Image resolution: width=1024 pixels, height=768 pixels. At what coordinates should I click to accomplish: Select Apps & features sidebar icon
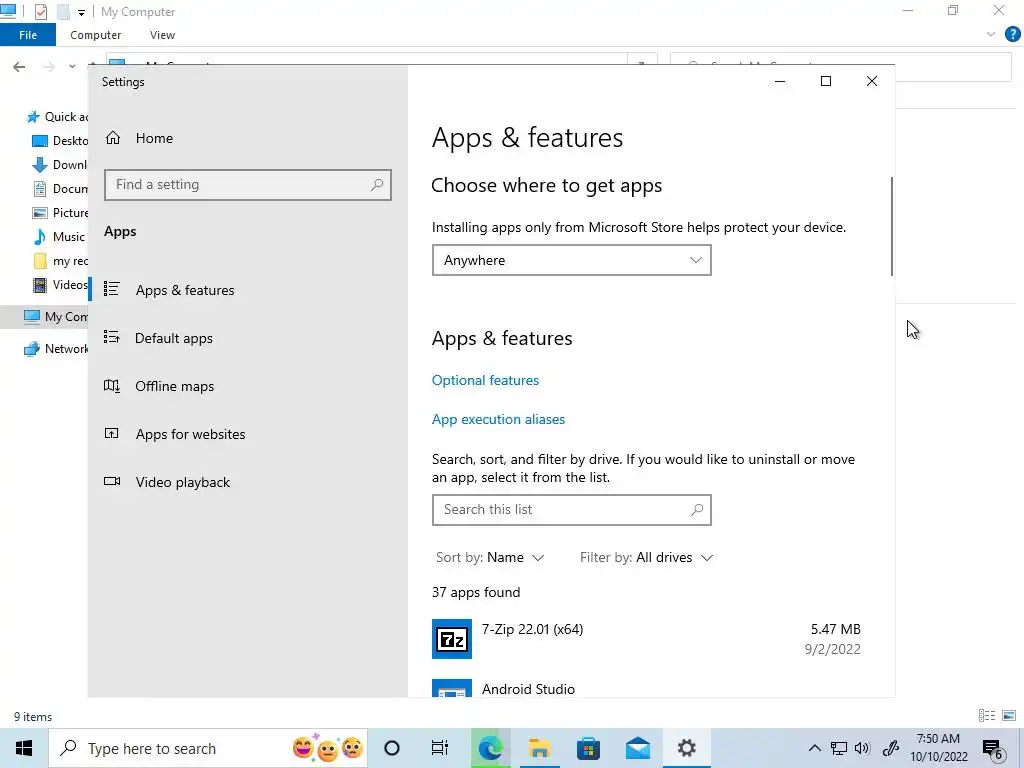[x=112, y=289]
